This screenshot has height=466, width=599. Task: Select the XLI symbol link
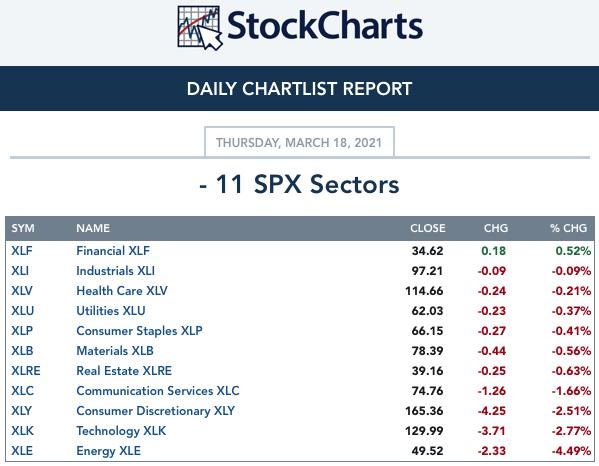(x=20, y=271)
